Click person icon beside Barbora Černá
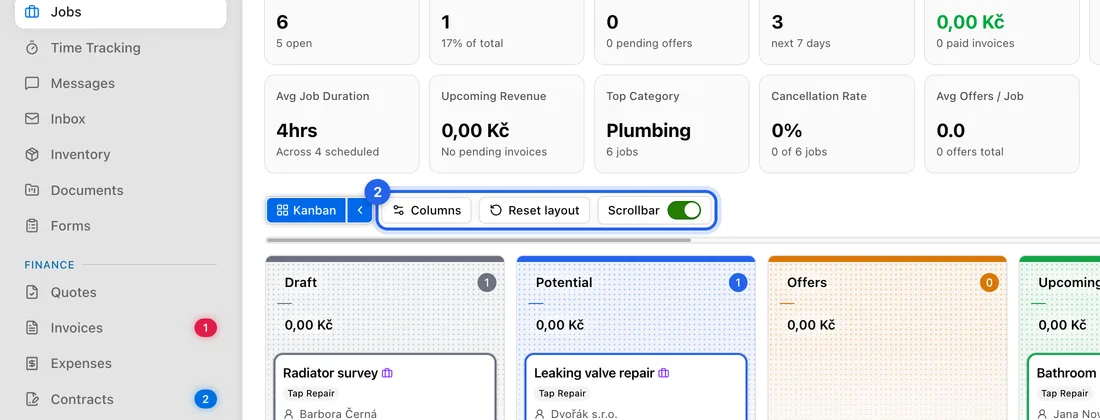1100x420 pixels. point(288,414)
